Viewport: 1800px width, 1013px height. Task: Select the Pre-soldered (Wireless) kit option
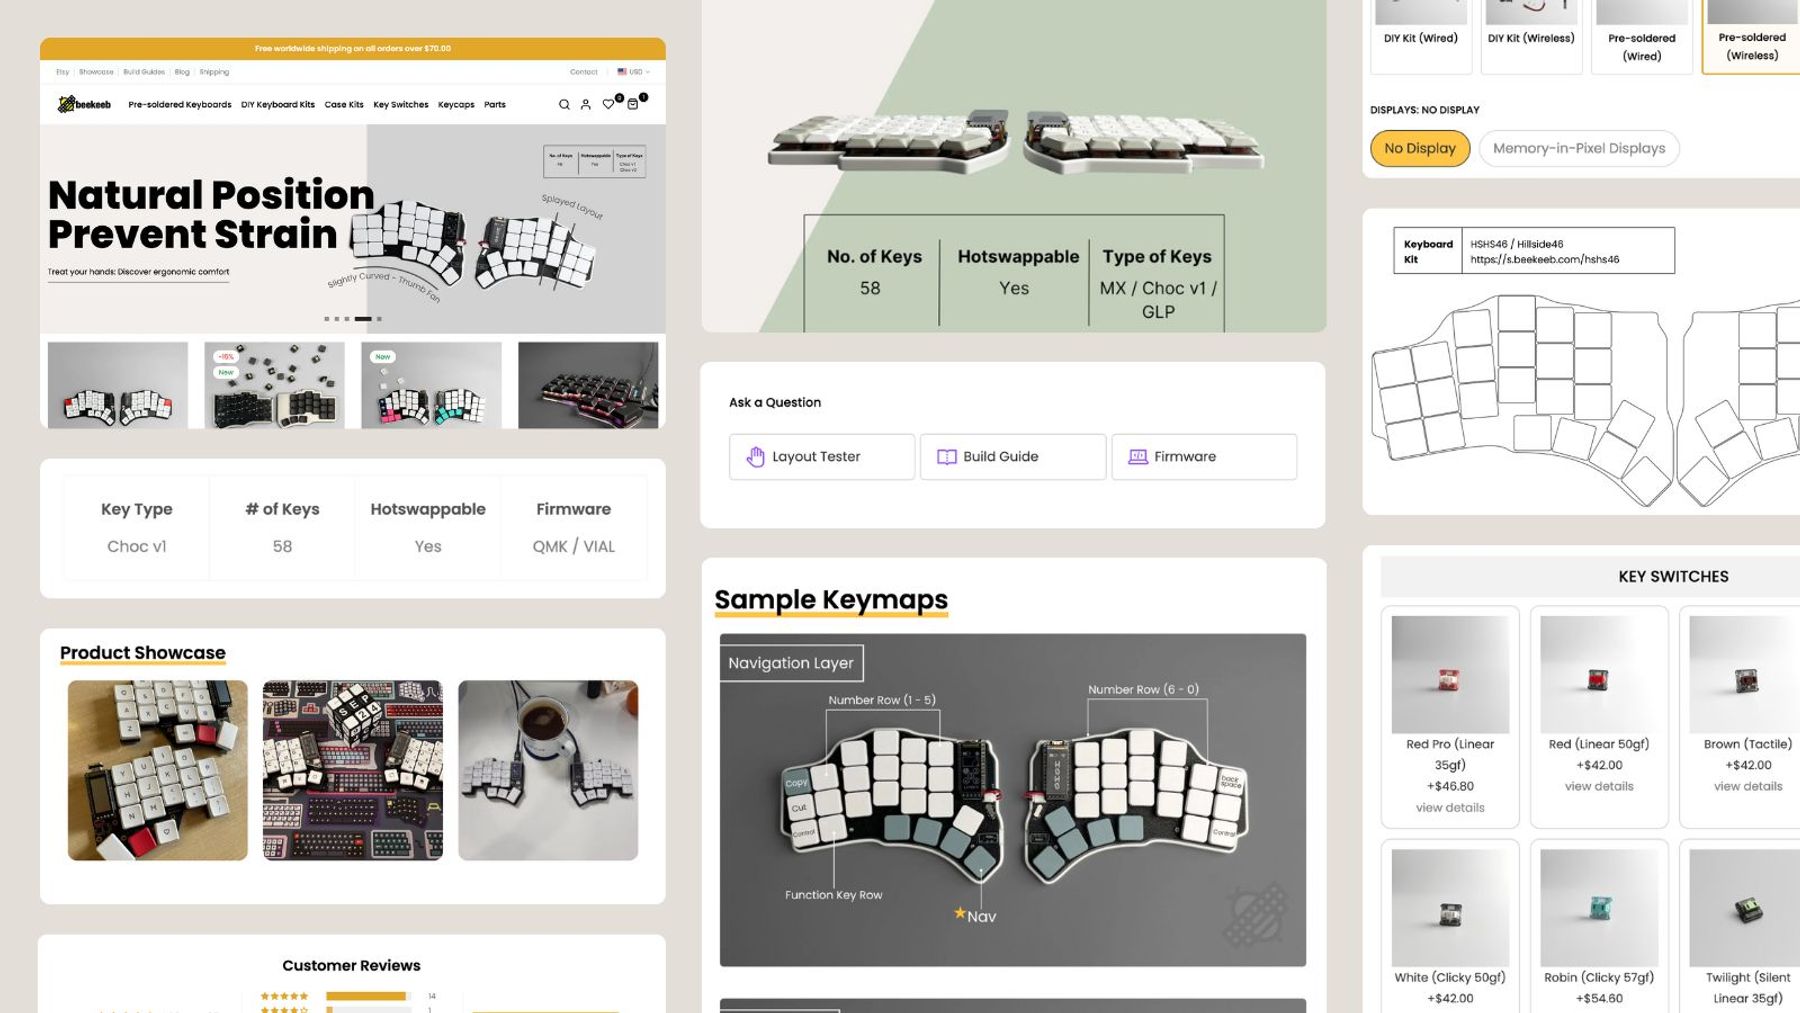coord(1750,35)
